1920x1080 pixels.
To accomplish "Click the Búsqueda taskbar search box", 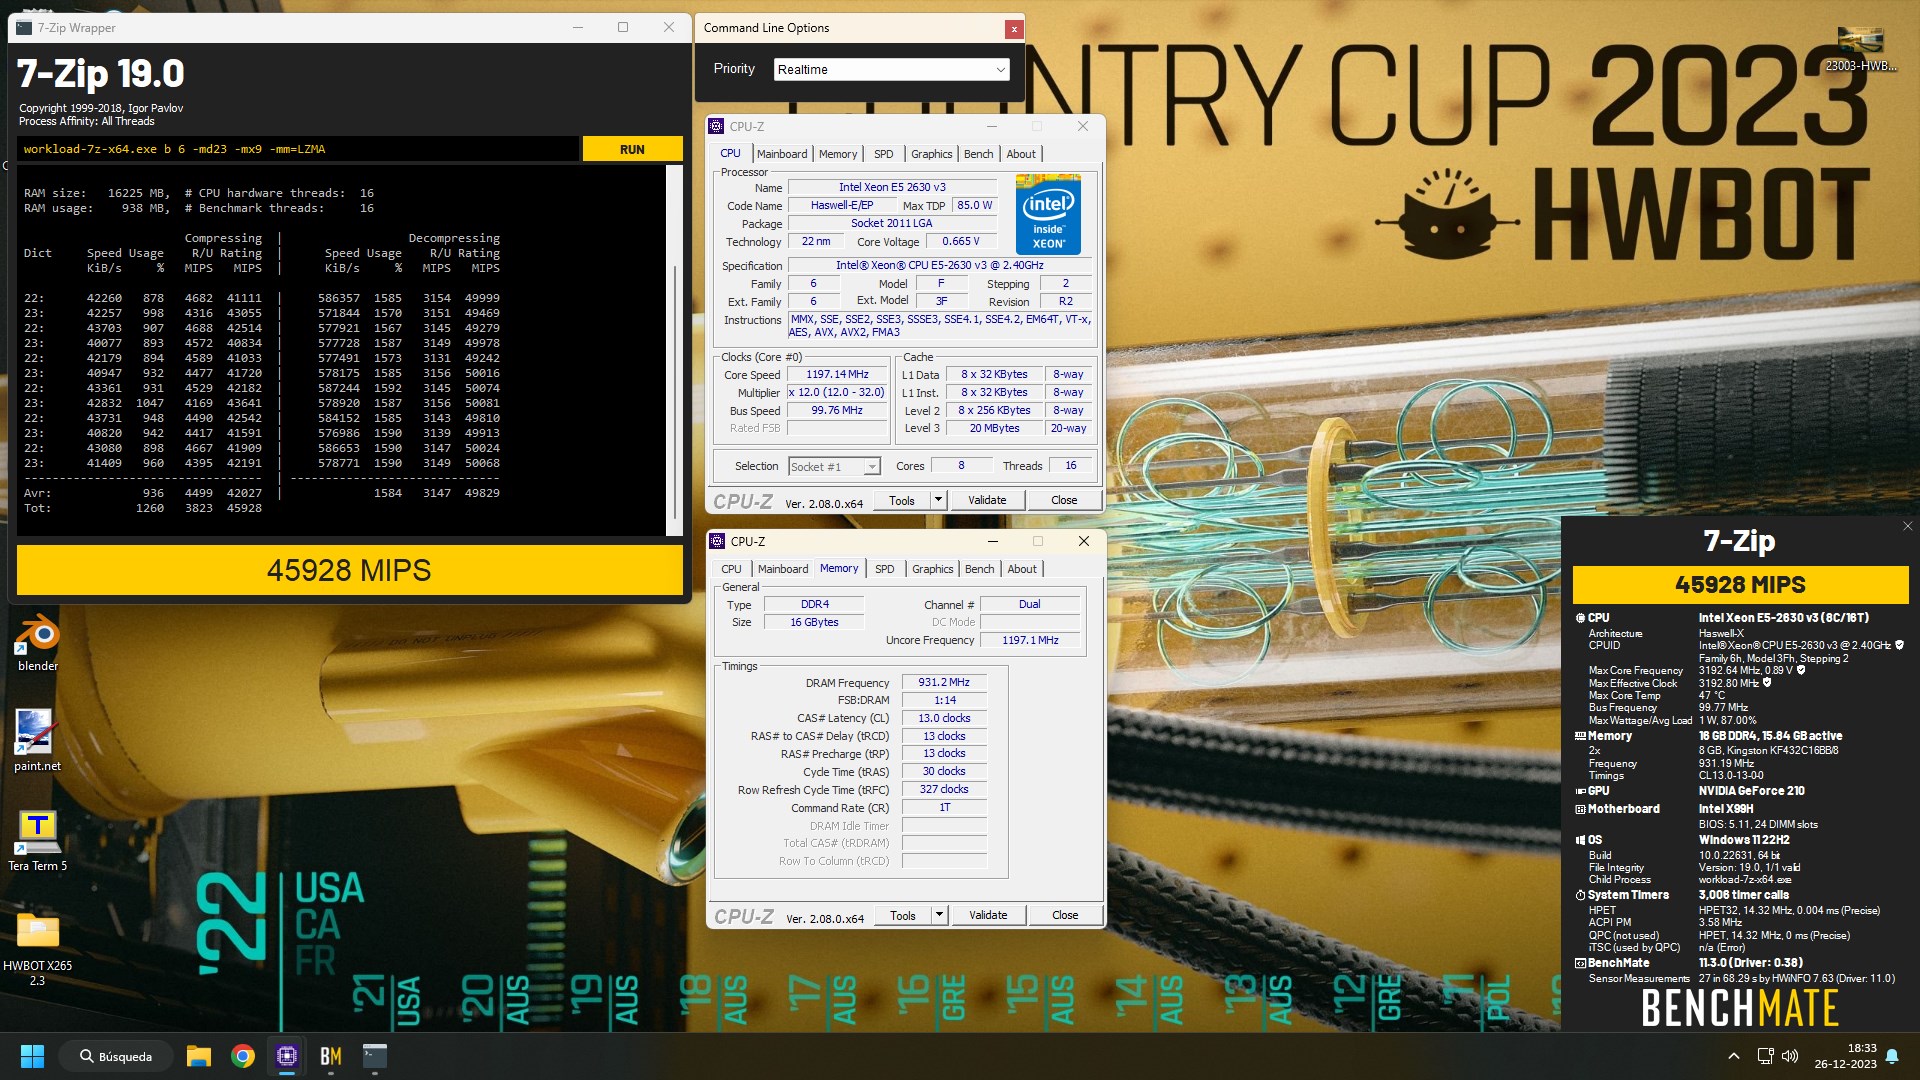I will [x=116, y=1056].
